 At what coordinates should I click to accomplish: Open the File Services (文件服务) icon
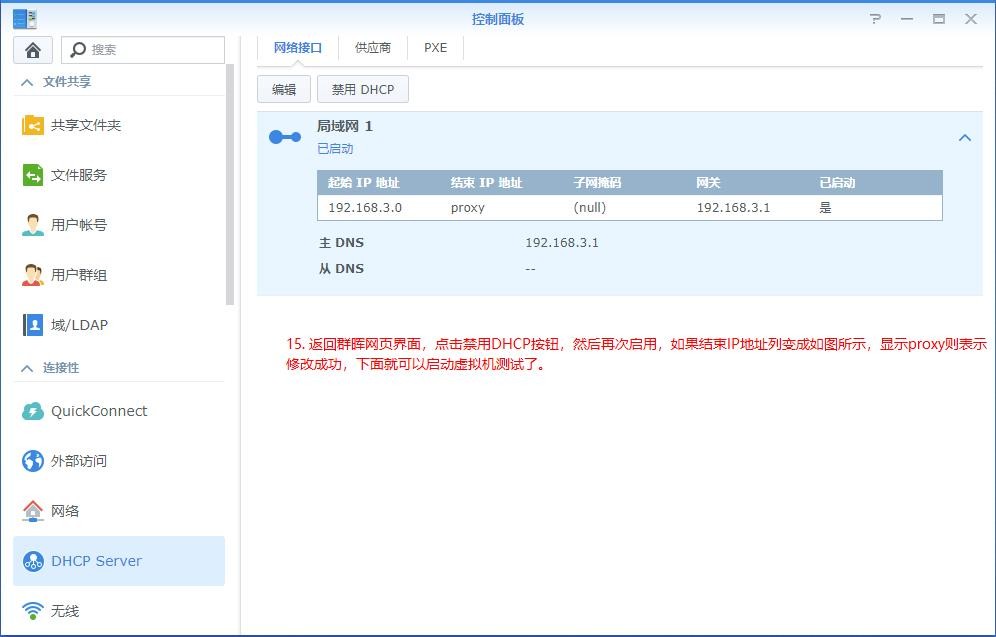tap(32, 175)
